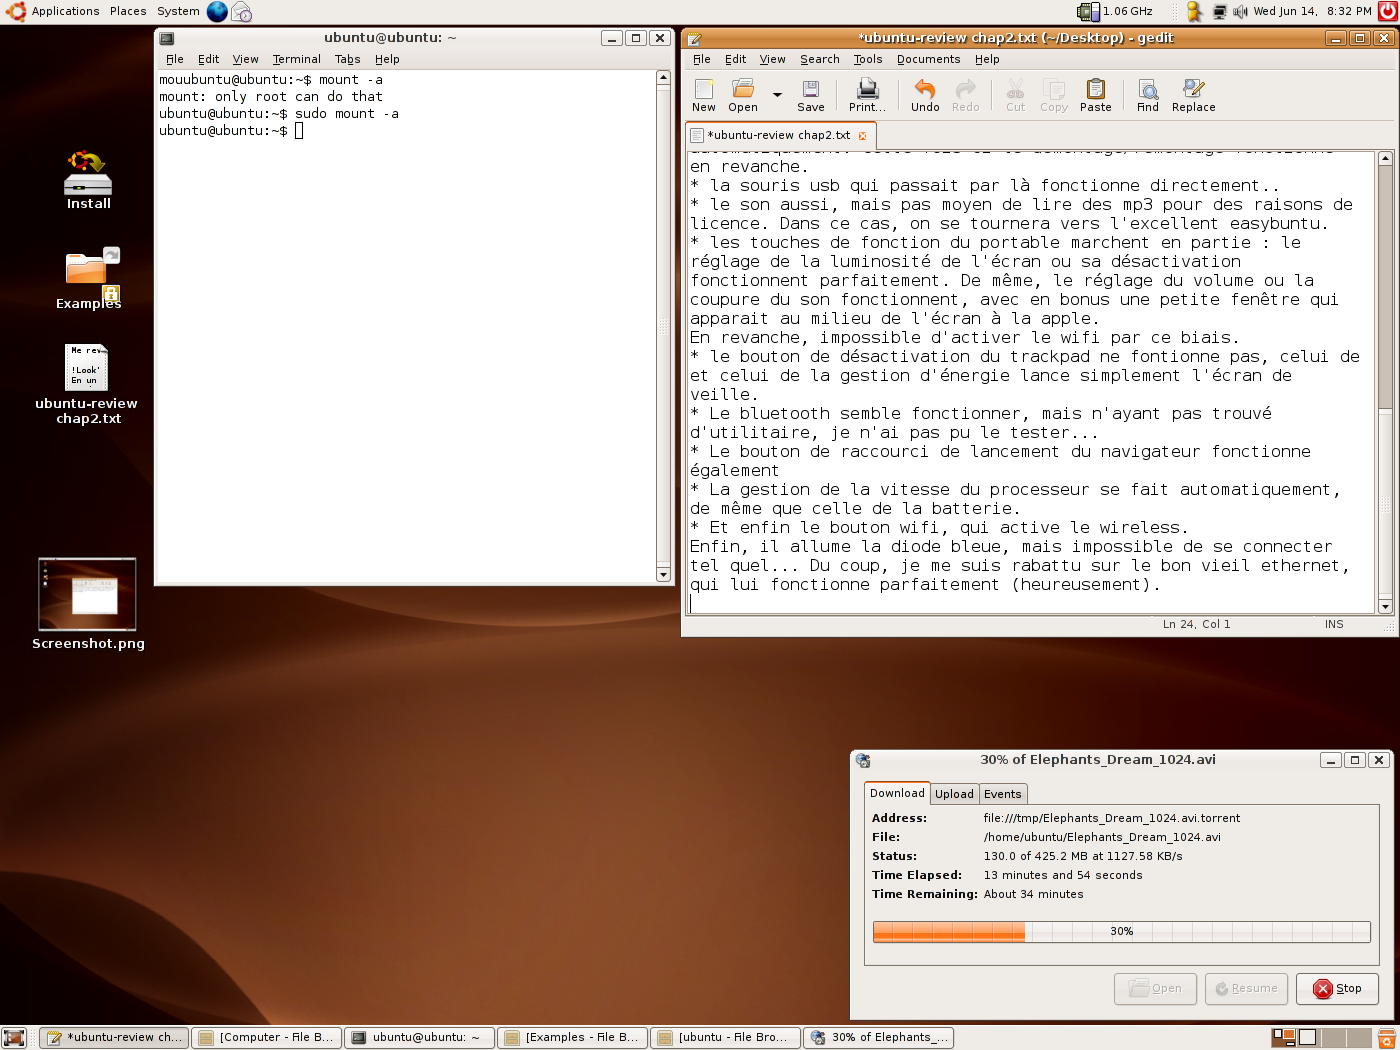This screenshot has height=1050, width=1400.
Task: Click the gedit text scrollbar down arrow
Action: [1385, 606]
